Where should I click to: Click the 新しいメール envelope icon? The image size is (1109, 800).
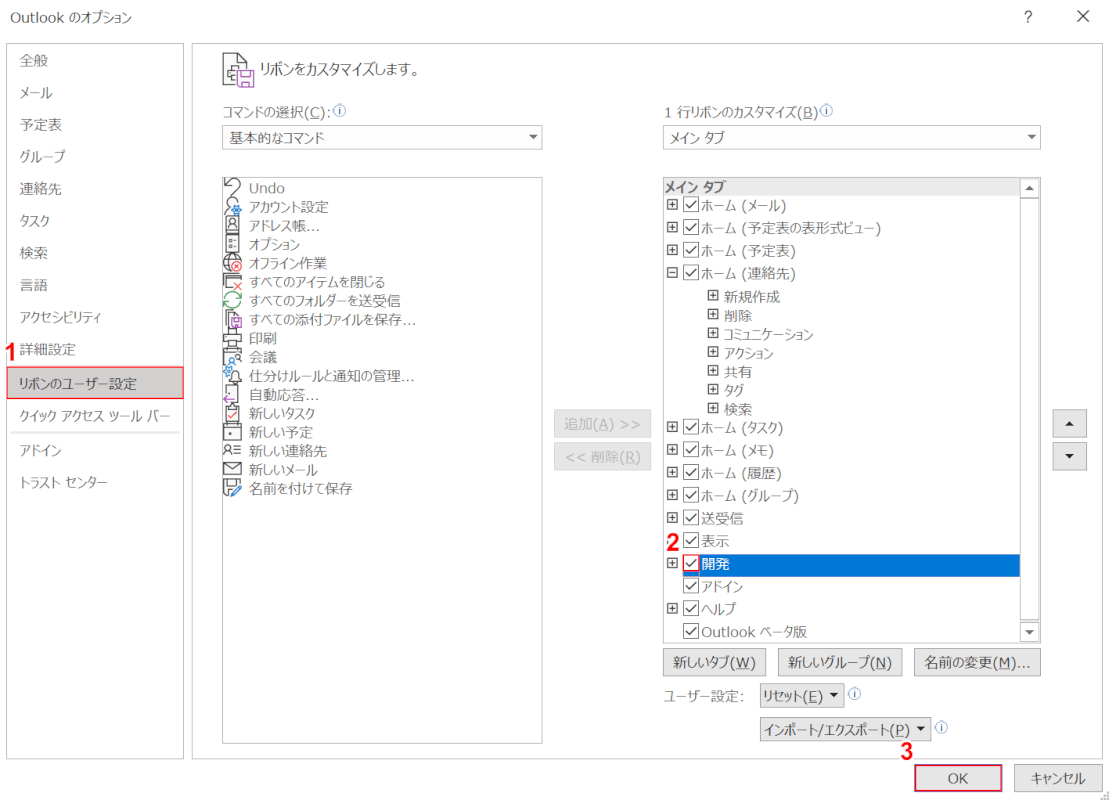(x=232, y=469)
